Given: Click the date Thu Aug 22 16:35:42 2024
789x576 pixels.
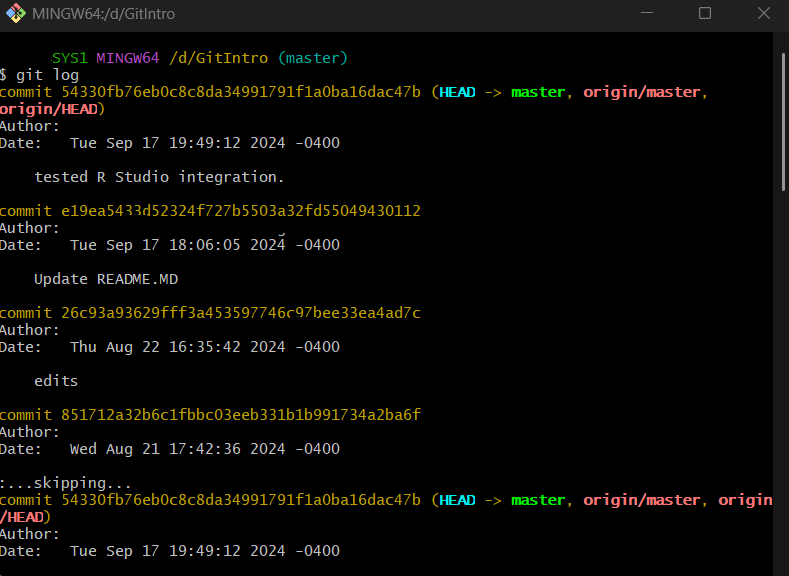Looking at the screenshot, I should coord(205,347).
